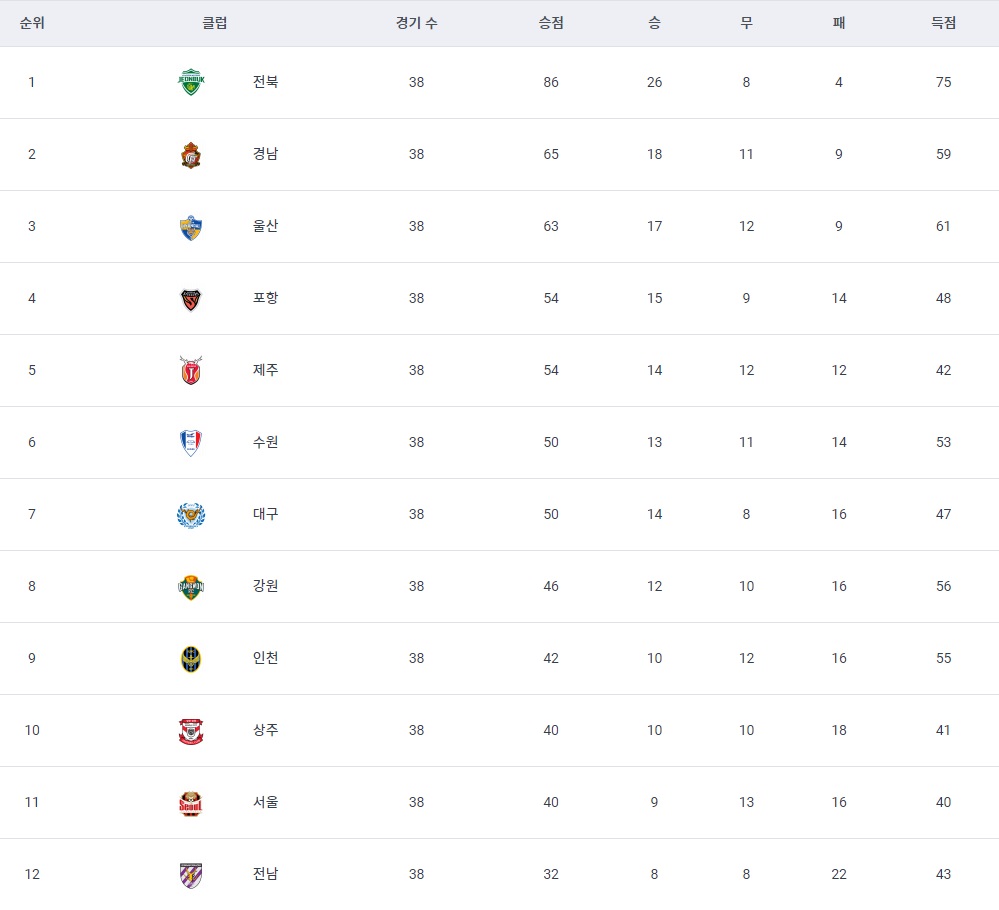Click the Gyeongnam club crest icon
This screenshot has height=910, width=999.
(x=191, y=155)
